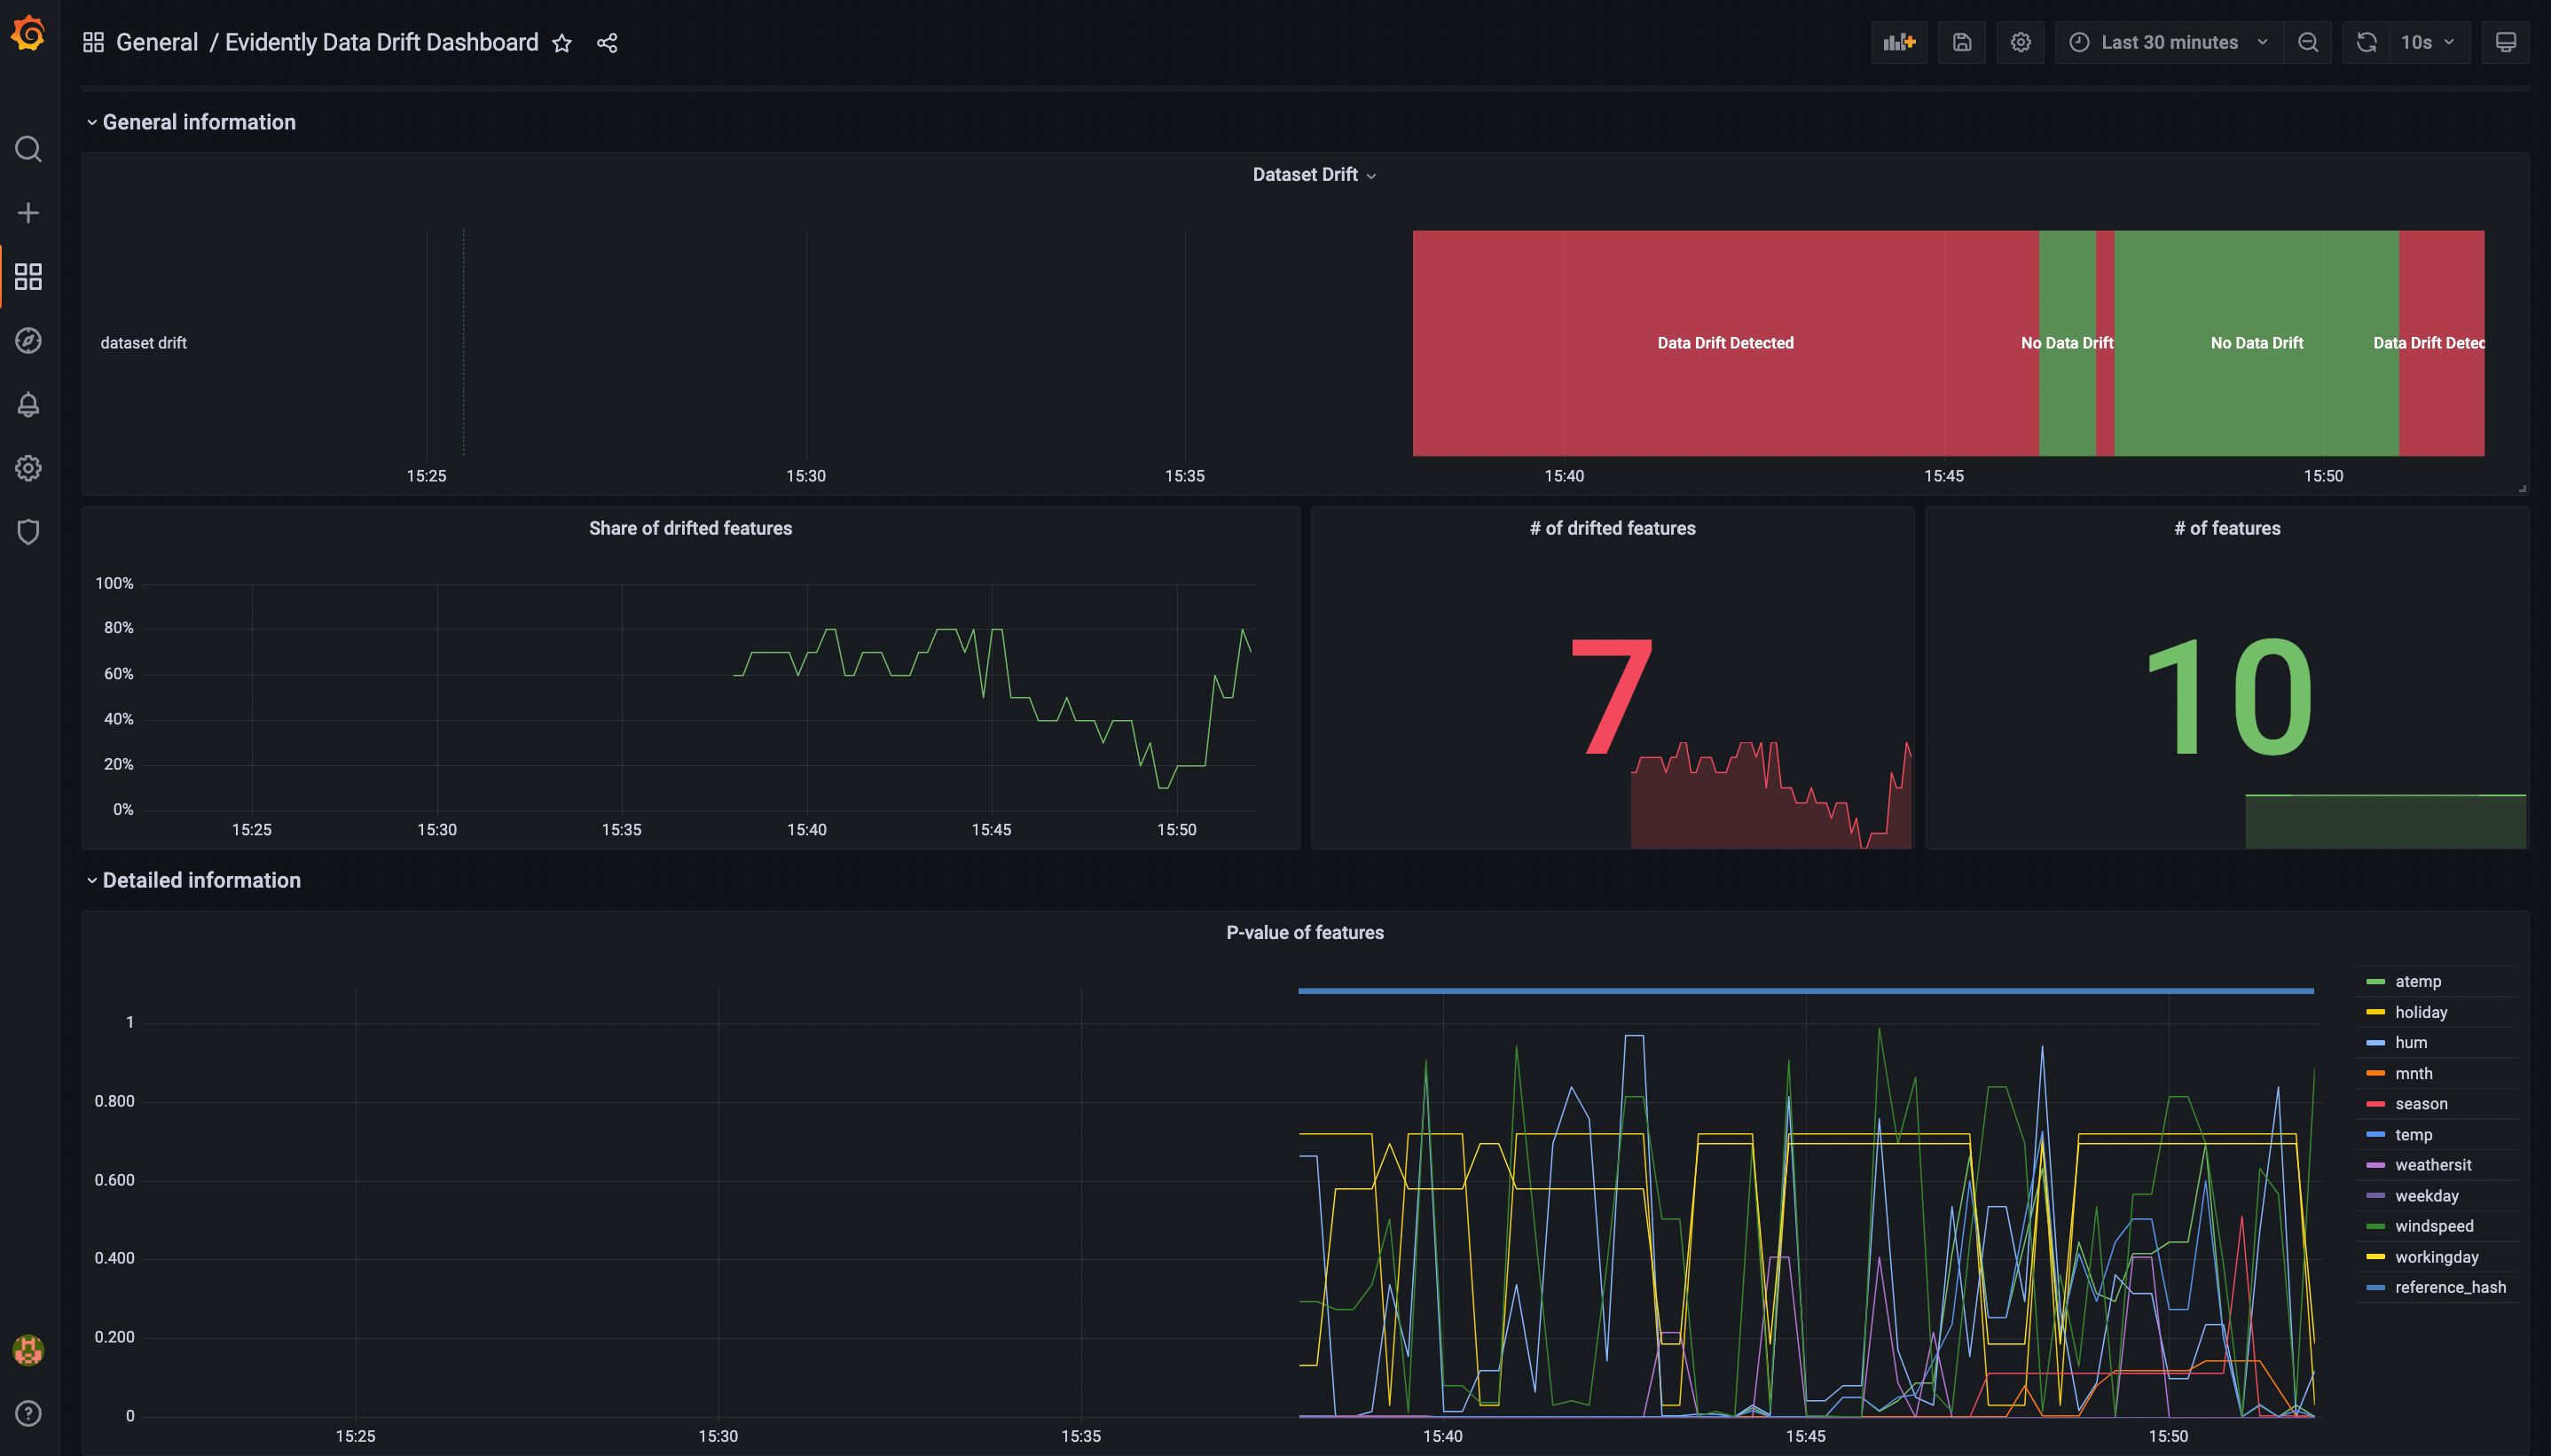This screenshot has width=2551, height=1456.
Task: Open the 10s refresh interval dropdown
Action: [x=2428, y=42]
